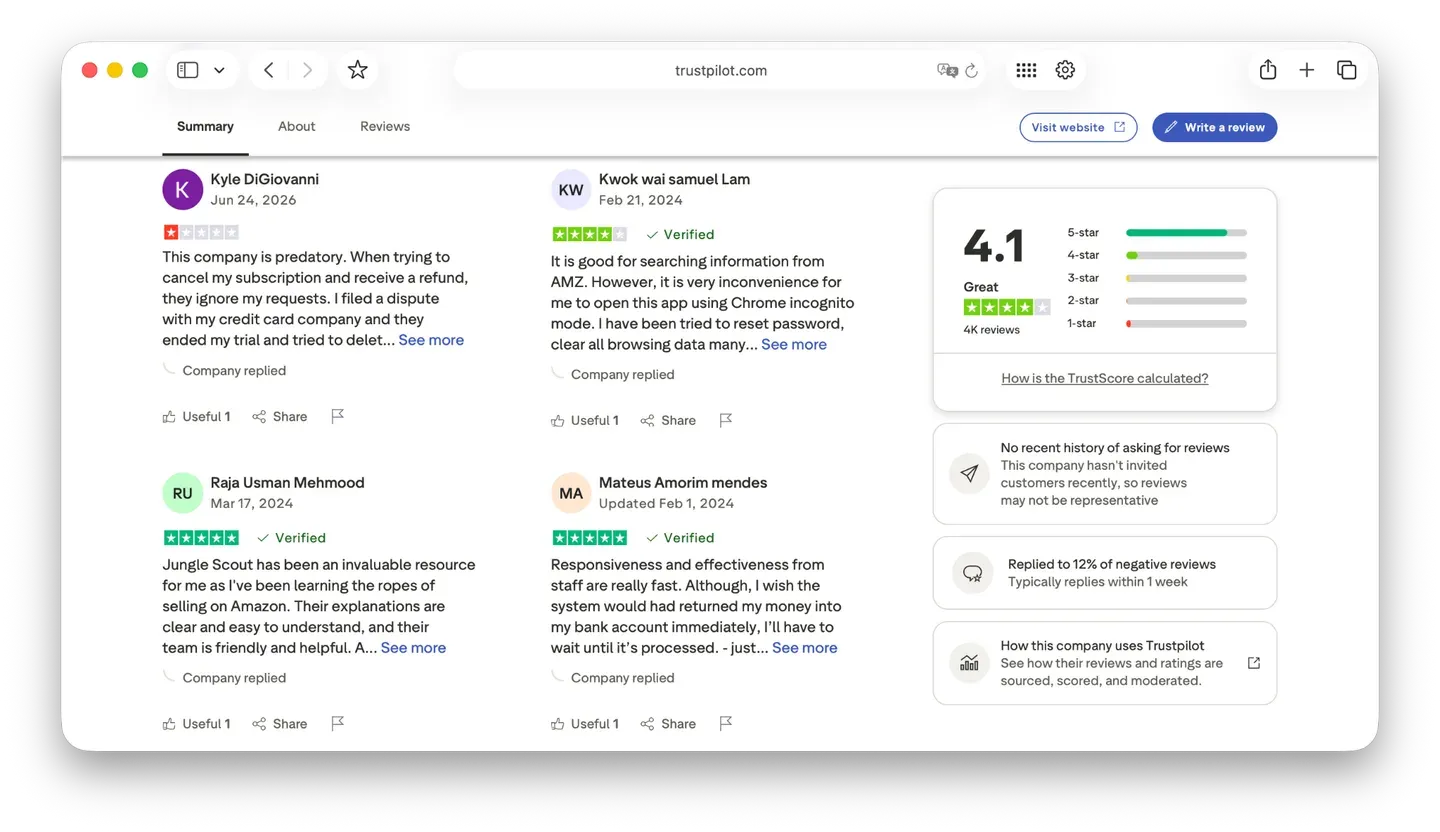Click the share icon in toolbar
The image size is (1440, 832).
(x=1268, y=70)
